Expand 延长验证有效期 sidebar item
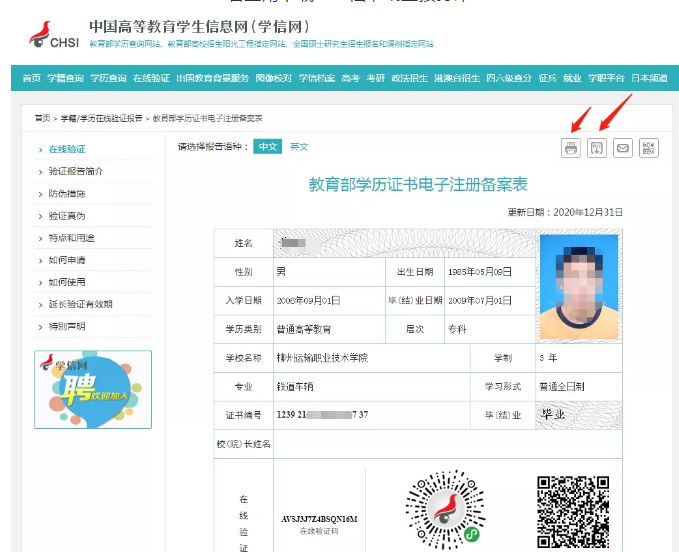This screenshot has height=552, width=679. [x=80, y=304]
